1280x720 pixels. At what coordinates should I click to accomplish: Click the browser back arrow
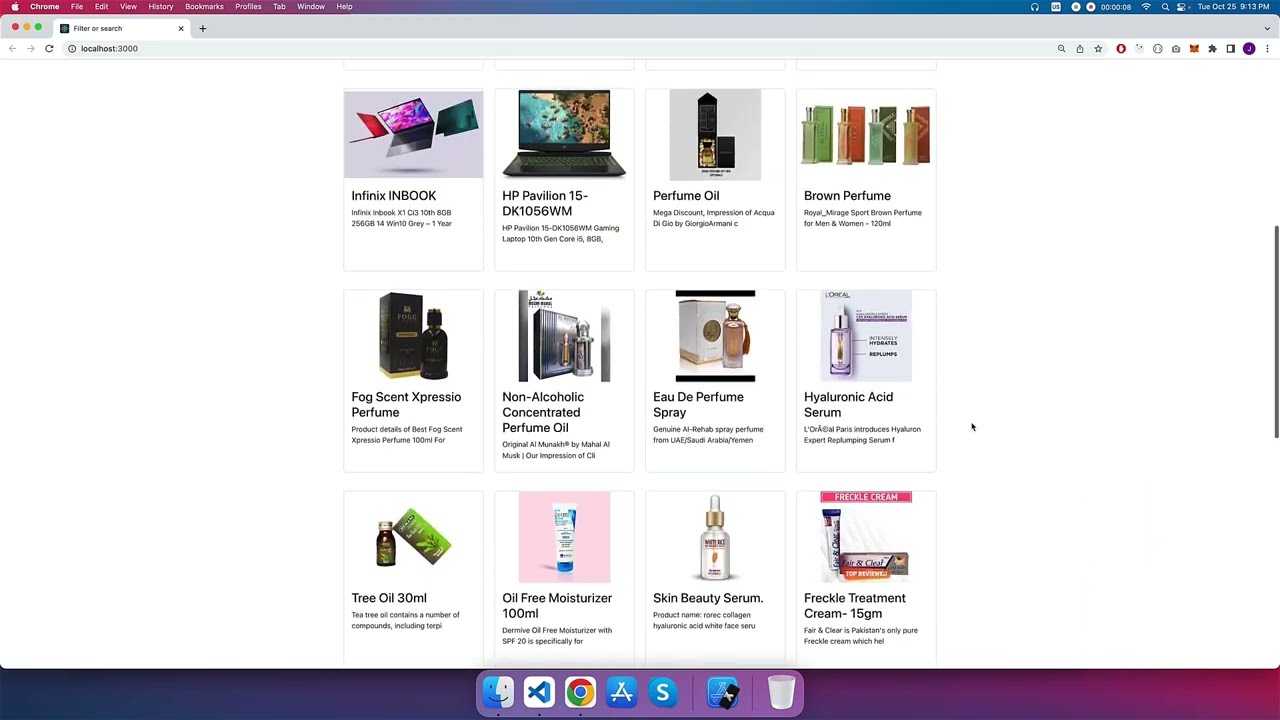coord(12,48)
